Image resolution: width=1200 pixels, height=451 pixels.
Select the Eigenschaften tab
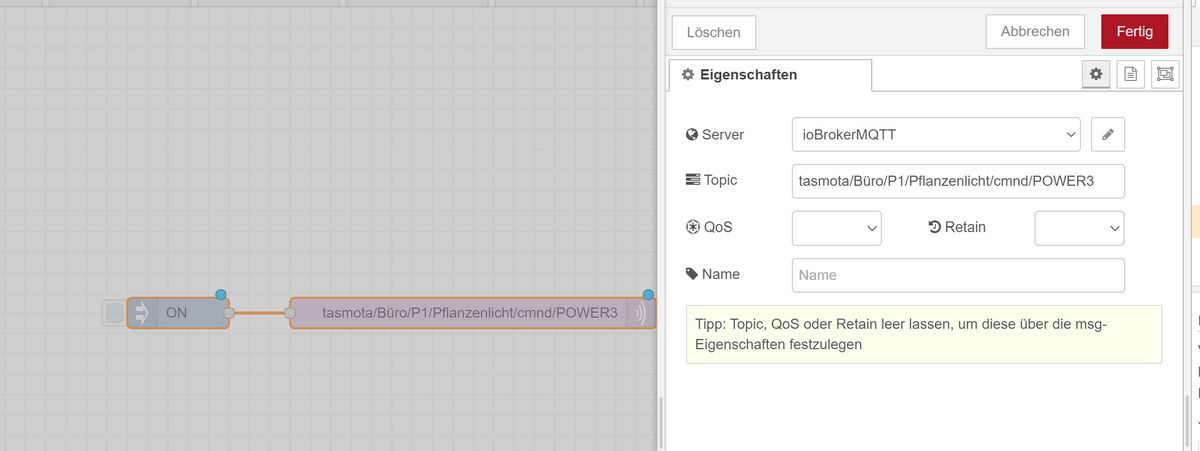[770, 75]
